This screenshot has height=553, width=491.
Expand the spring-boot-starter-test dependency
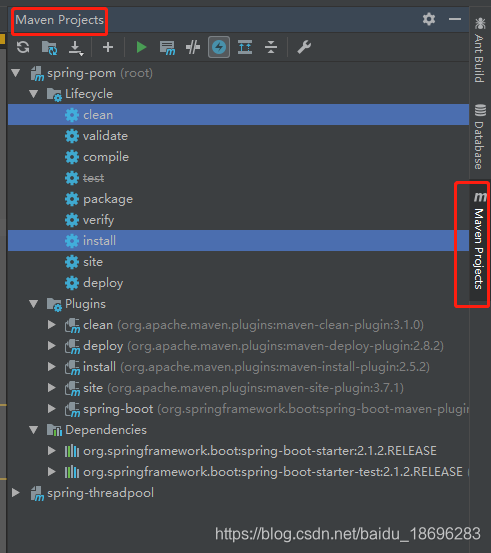click(x=52, y=472)
